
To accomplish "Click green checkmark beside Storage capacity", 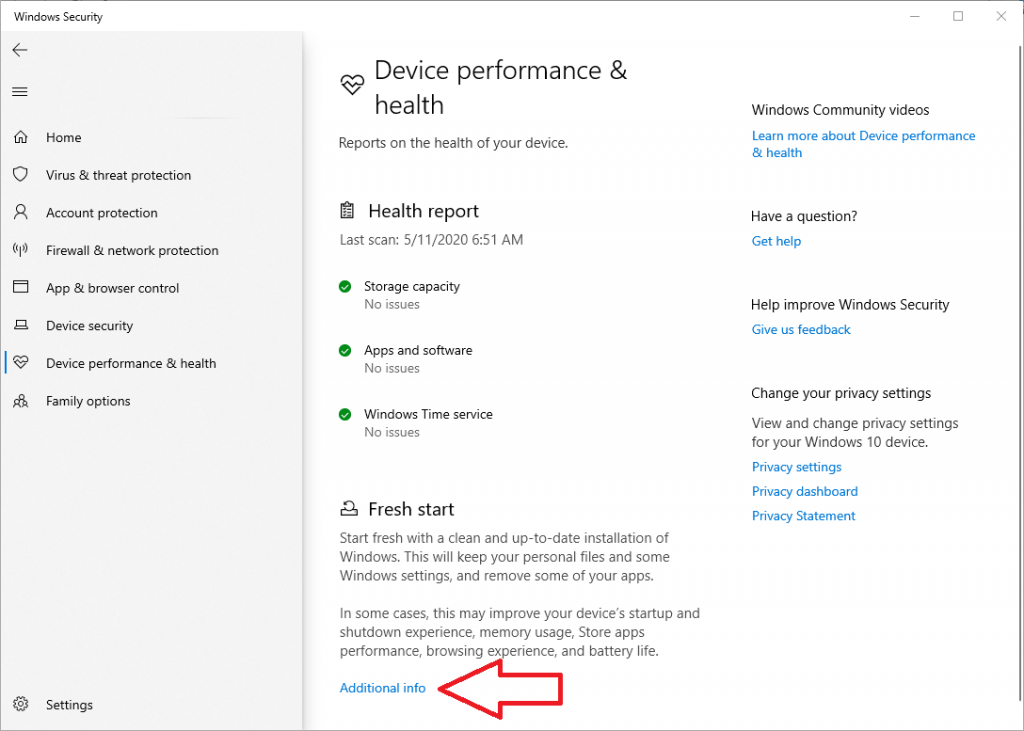I will (345, 286).
